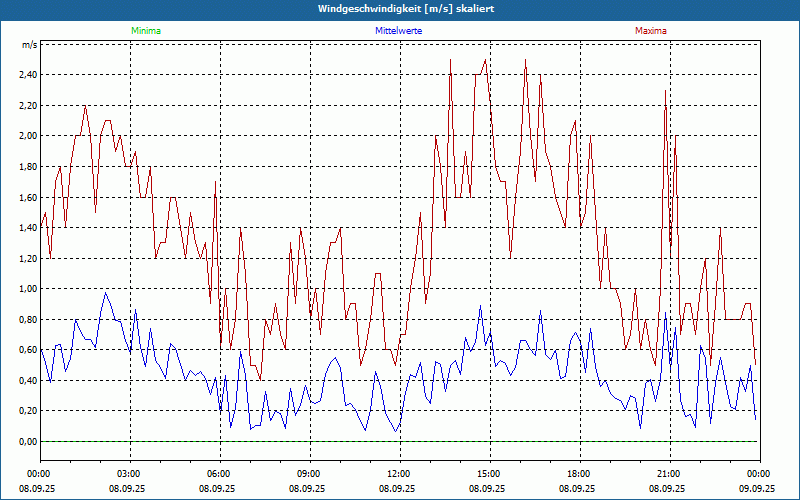Select the 21:00 time axis label
Viewport: 800px width, 500px height.
(669, 474)
